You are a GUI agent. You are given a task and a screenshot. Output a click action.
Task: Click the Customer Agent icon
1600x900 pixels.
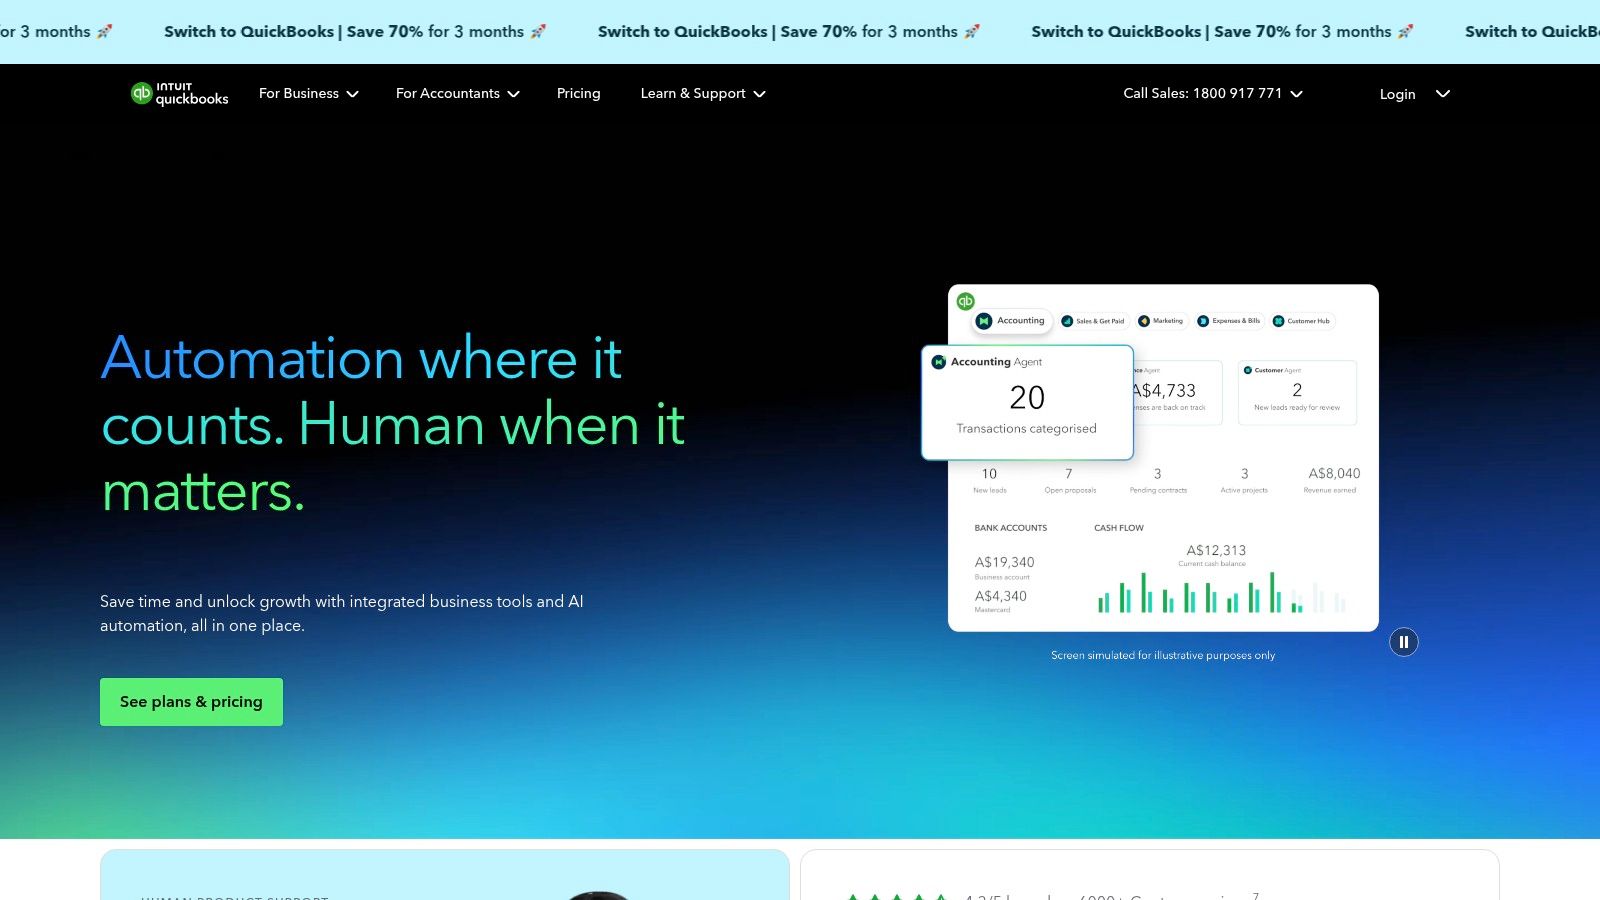tap(1248, 369)
